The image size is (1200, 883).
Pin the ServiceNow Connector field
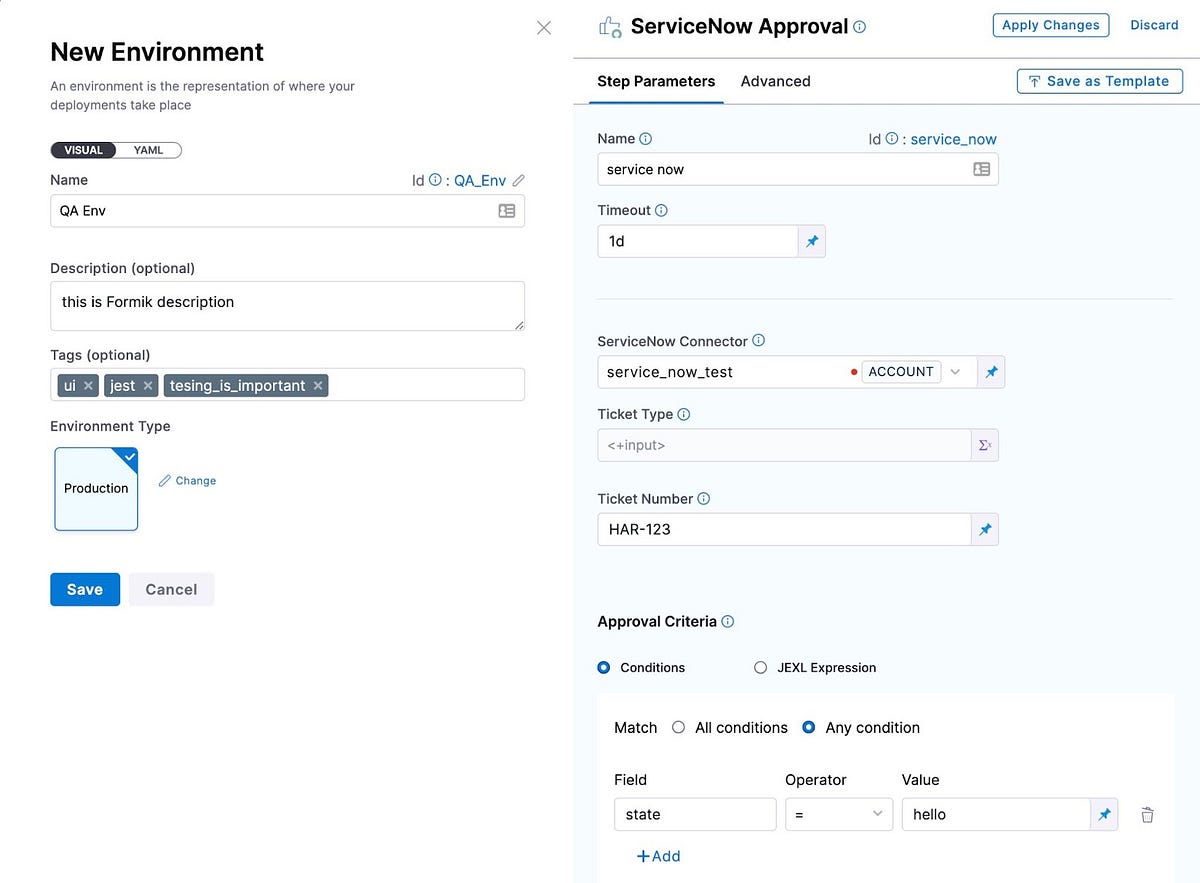coord(991,371)
